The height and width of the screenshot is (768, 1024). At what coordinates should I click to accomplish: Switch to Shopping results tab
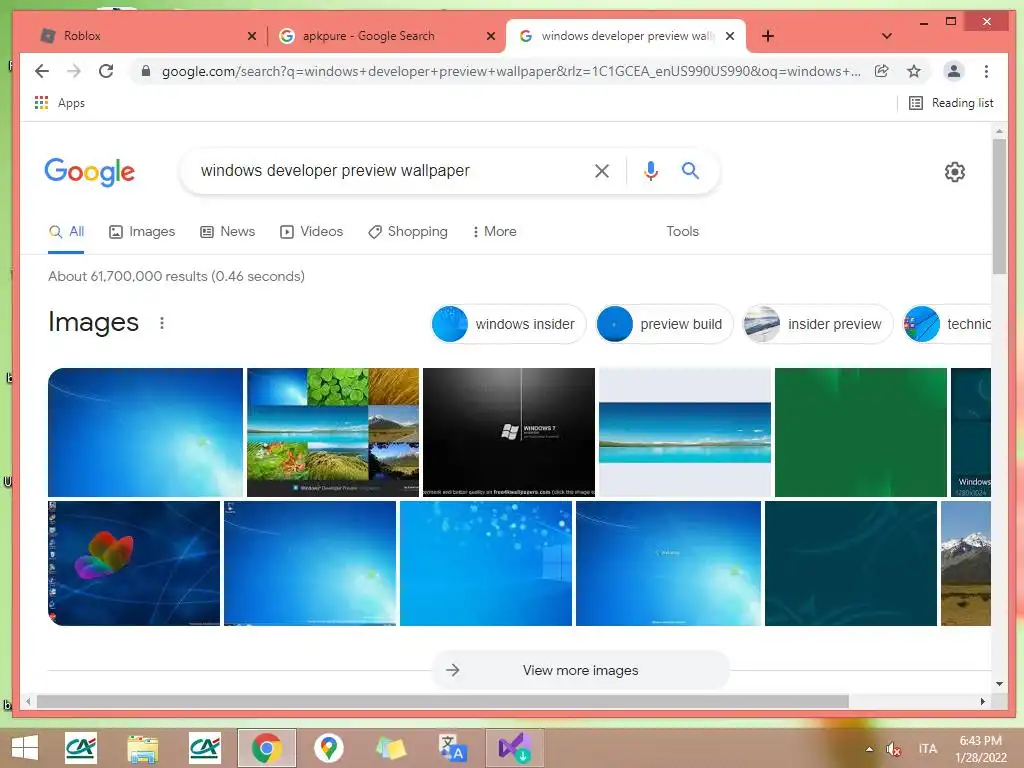pyautogui.click(x=408, y=232)
